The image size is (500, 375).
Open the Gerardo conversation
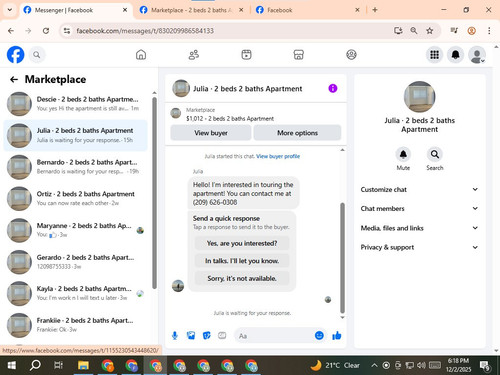75,262
